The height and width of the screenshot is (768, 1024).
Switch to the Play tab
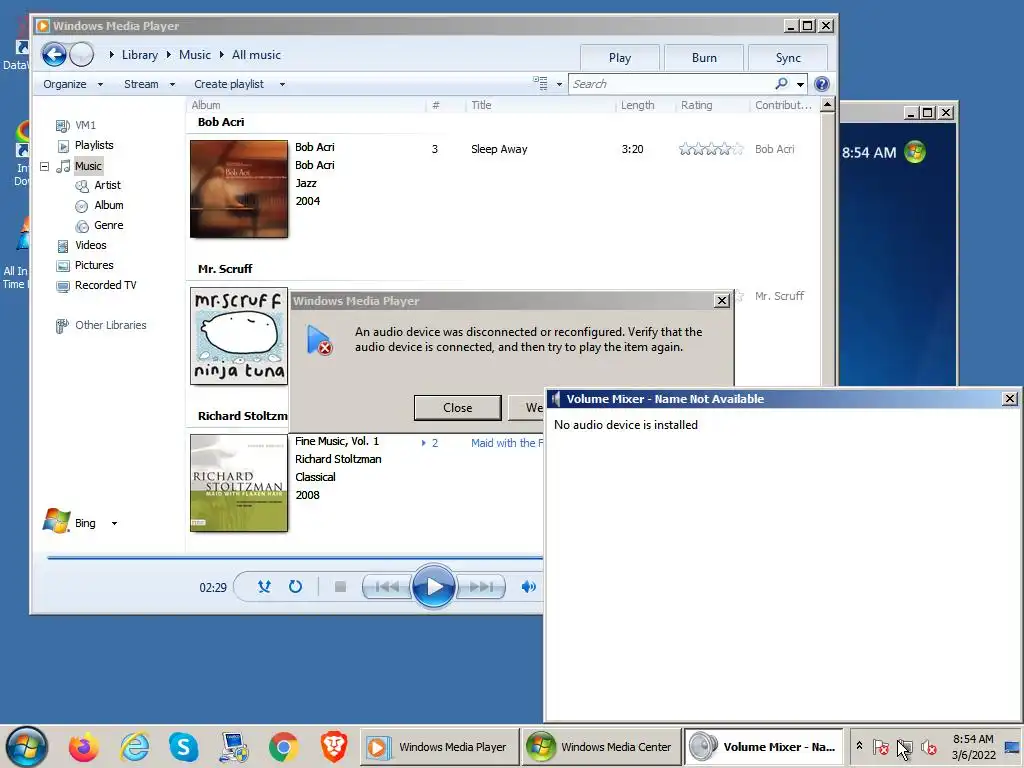(x=619, y=57)
